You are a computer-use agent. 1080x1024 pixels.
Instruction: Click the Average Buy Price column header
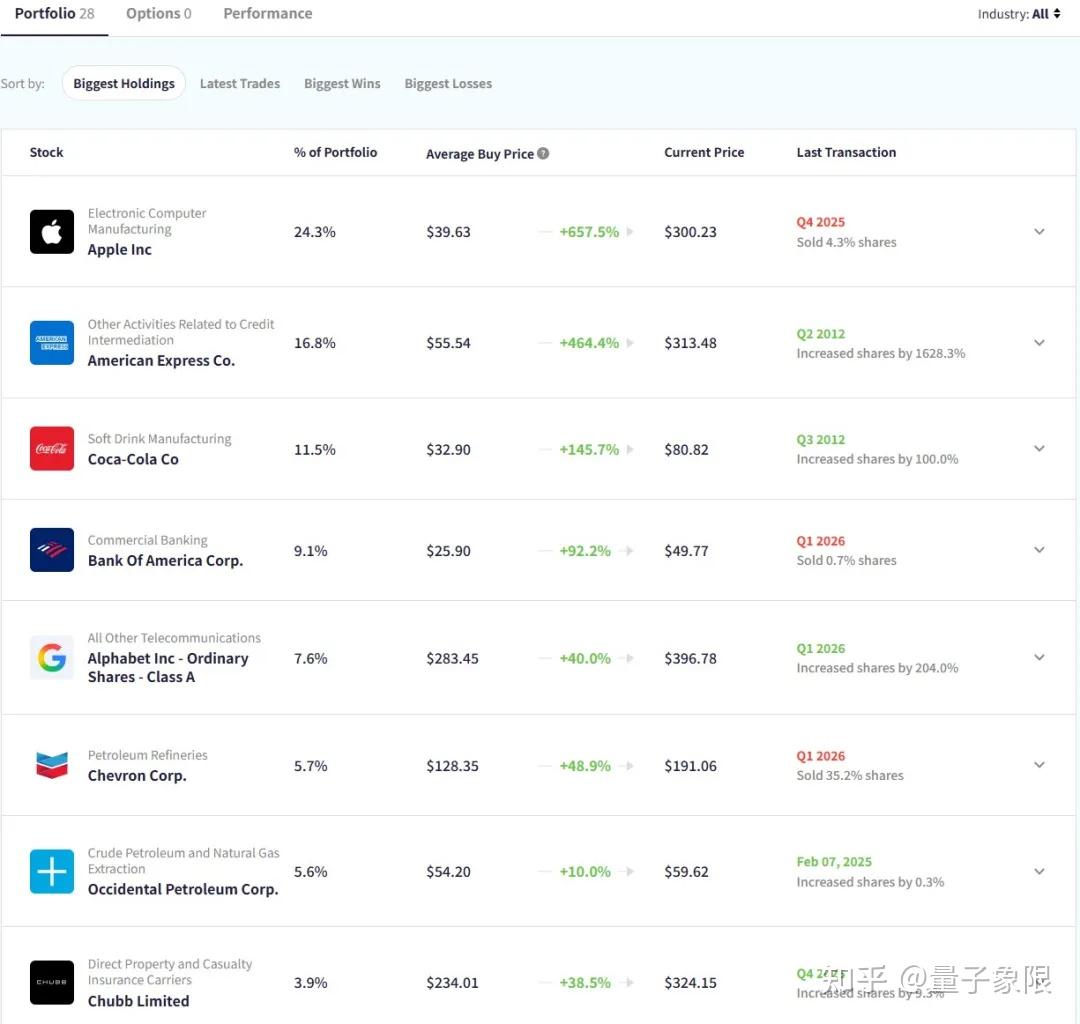[x=480, y=154]
